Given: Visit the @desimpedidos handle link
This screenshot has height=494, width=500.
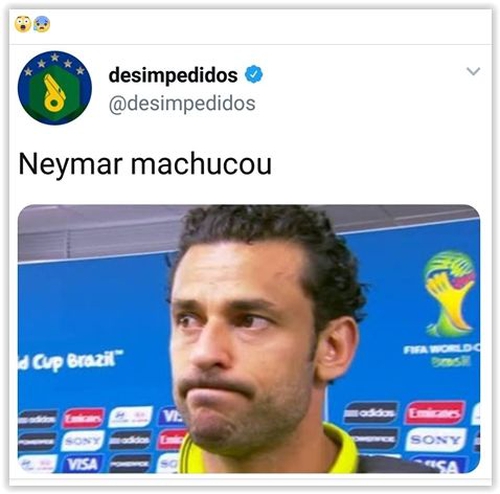Looking at the screenshot, I should (x=182, y=103).
